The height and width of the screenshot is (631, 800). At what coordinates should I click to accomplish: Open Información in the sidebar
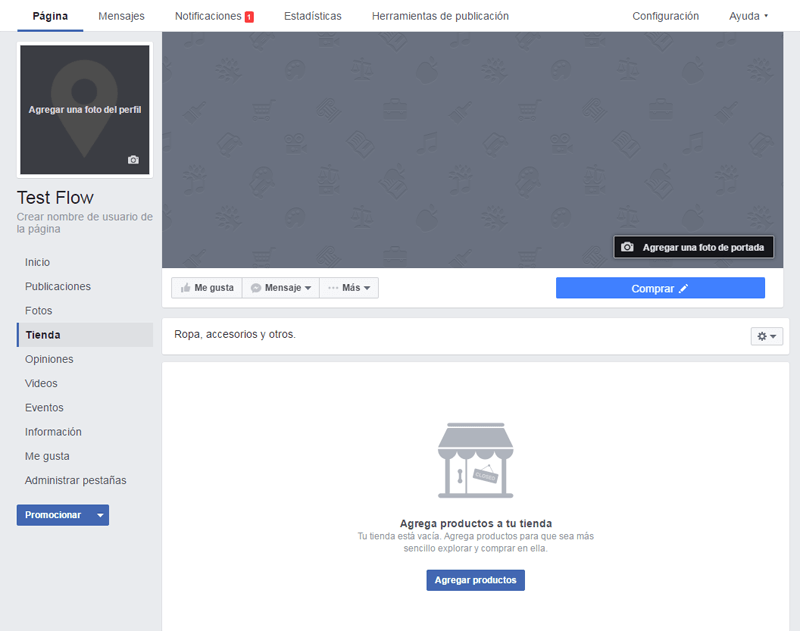53,432
